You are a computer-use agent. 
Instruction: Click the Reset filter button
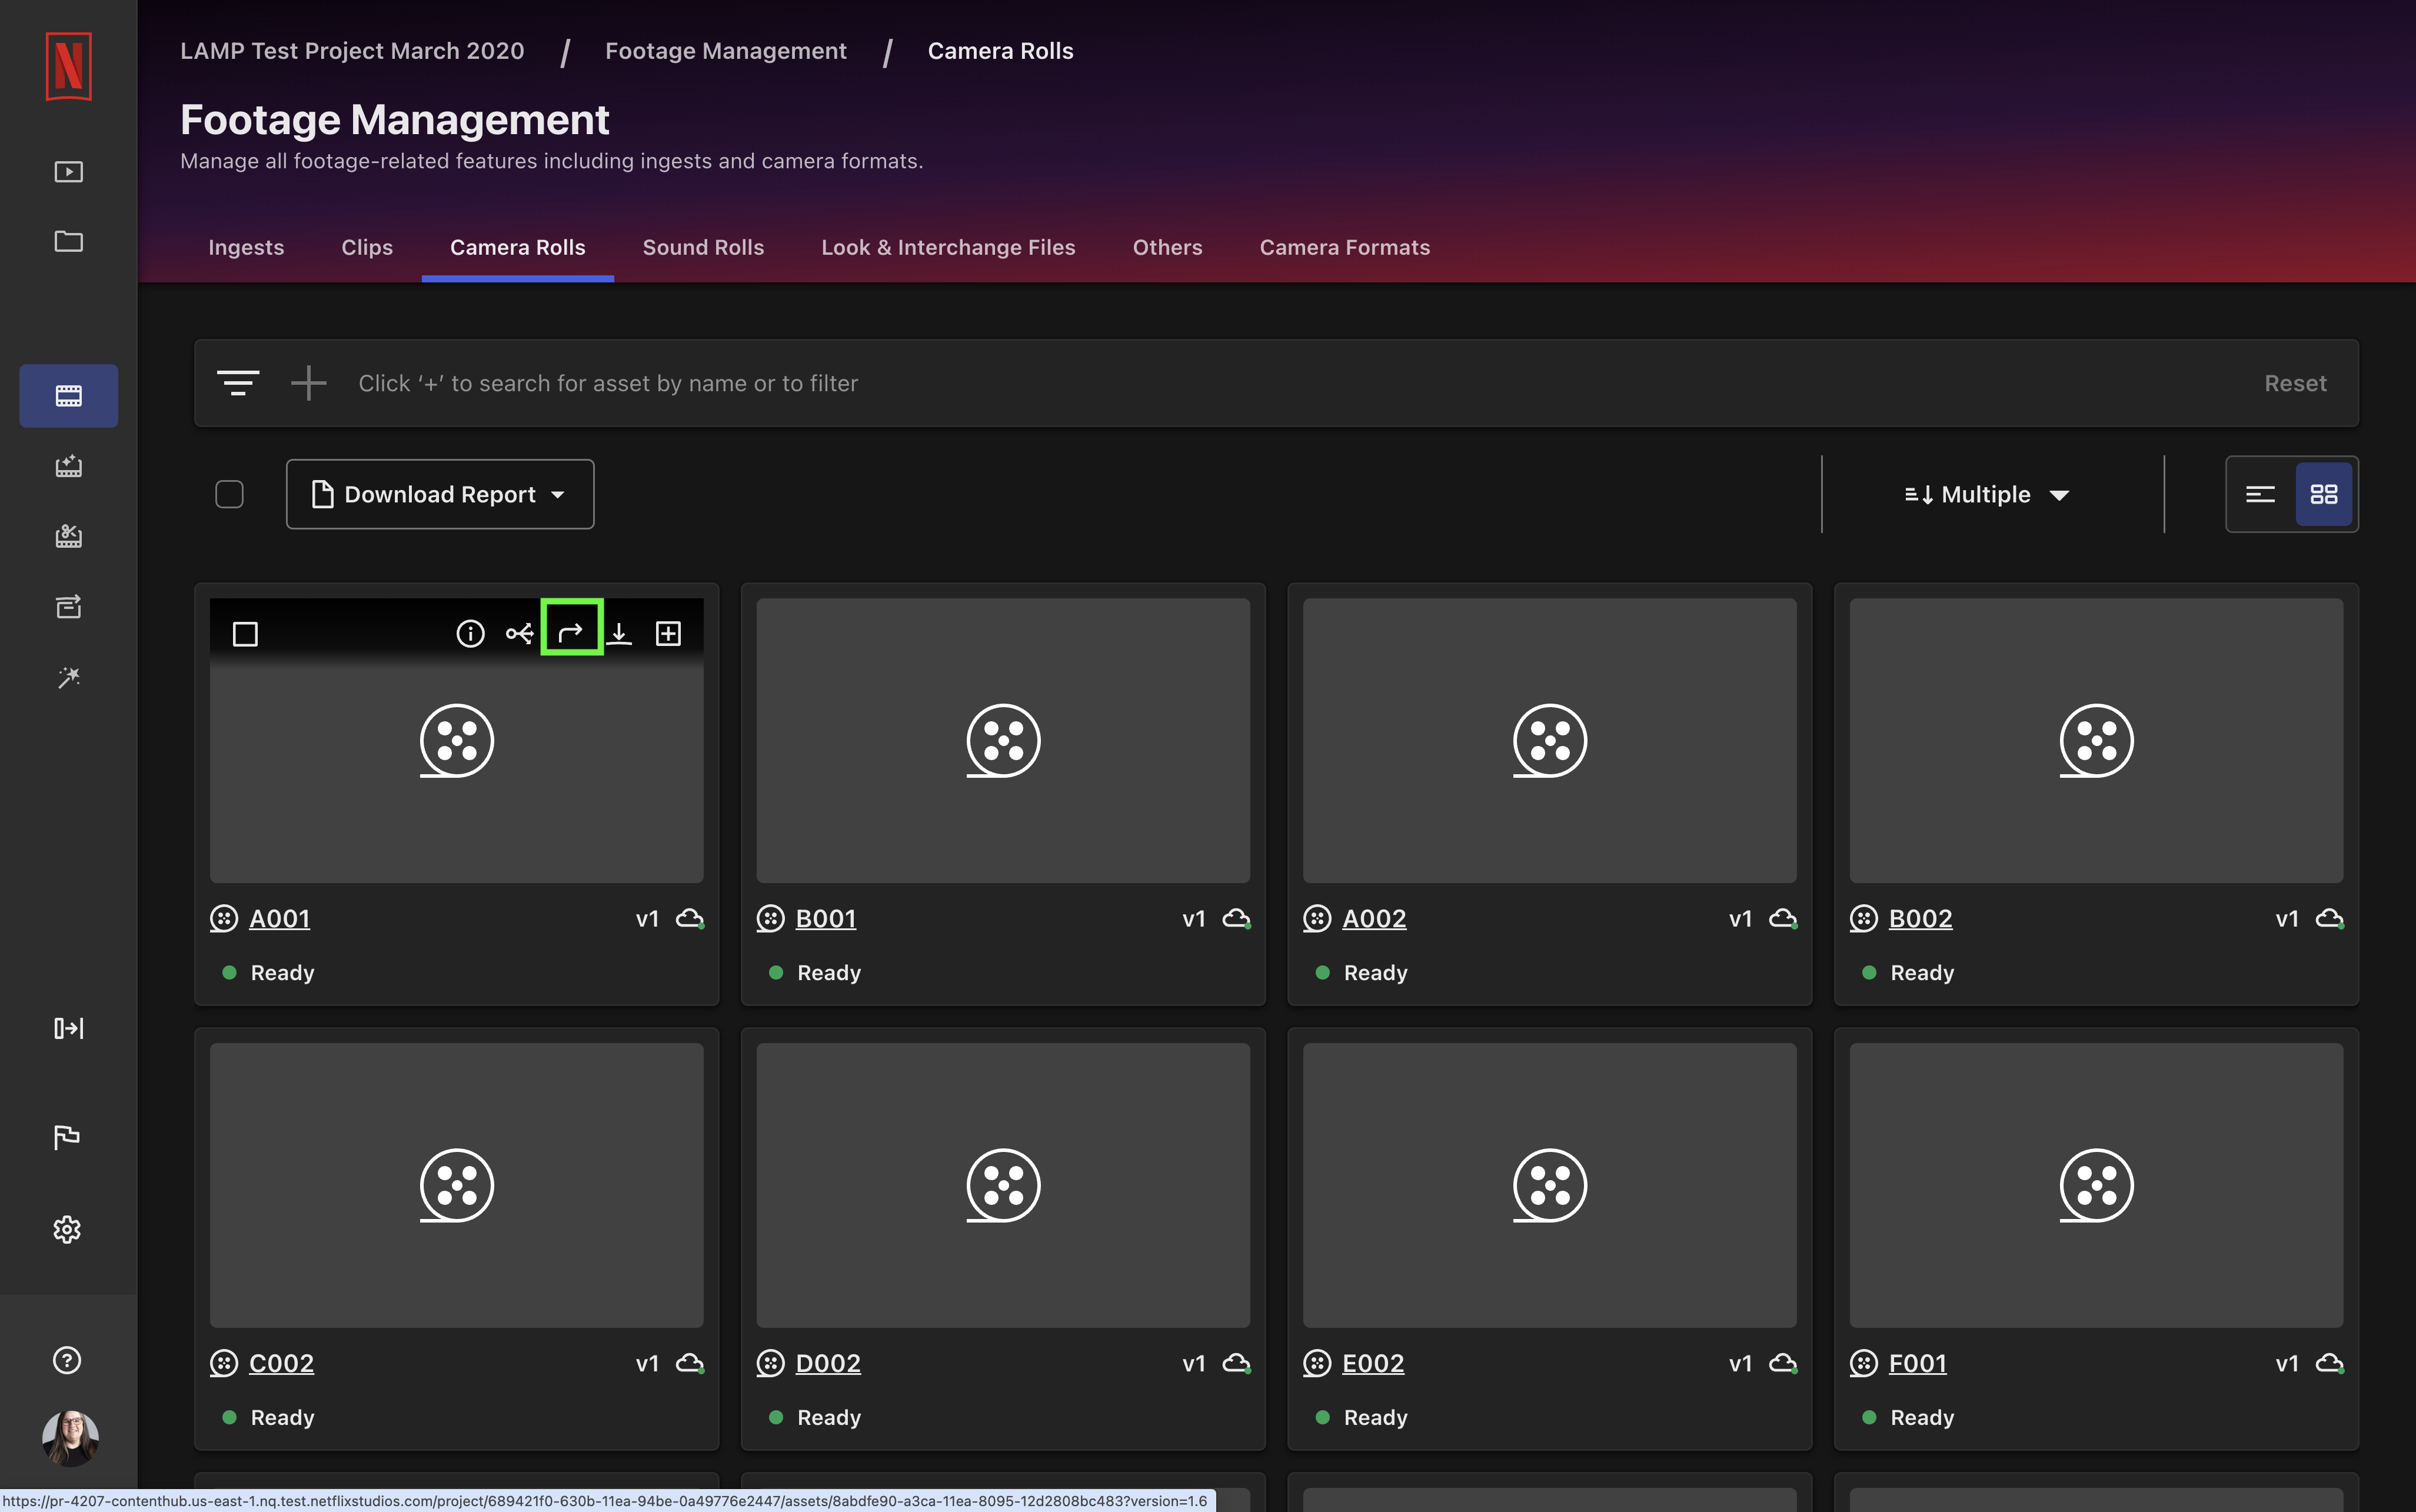(x=2294, y=383)
